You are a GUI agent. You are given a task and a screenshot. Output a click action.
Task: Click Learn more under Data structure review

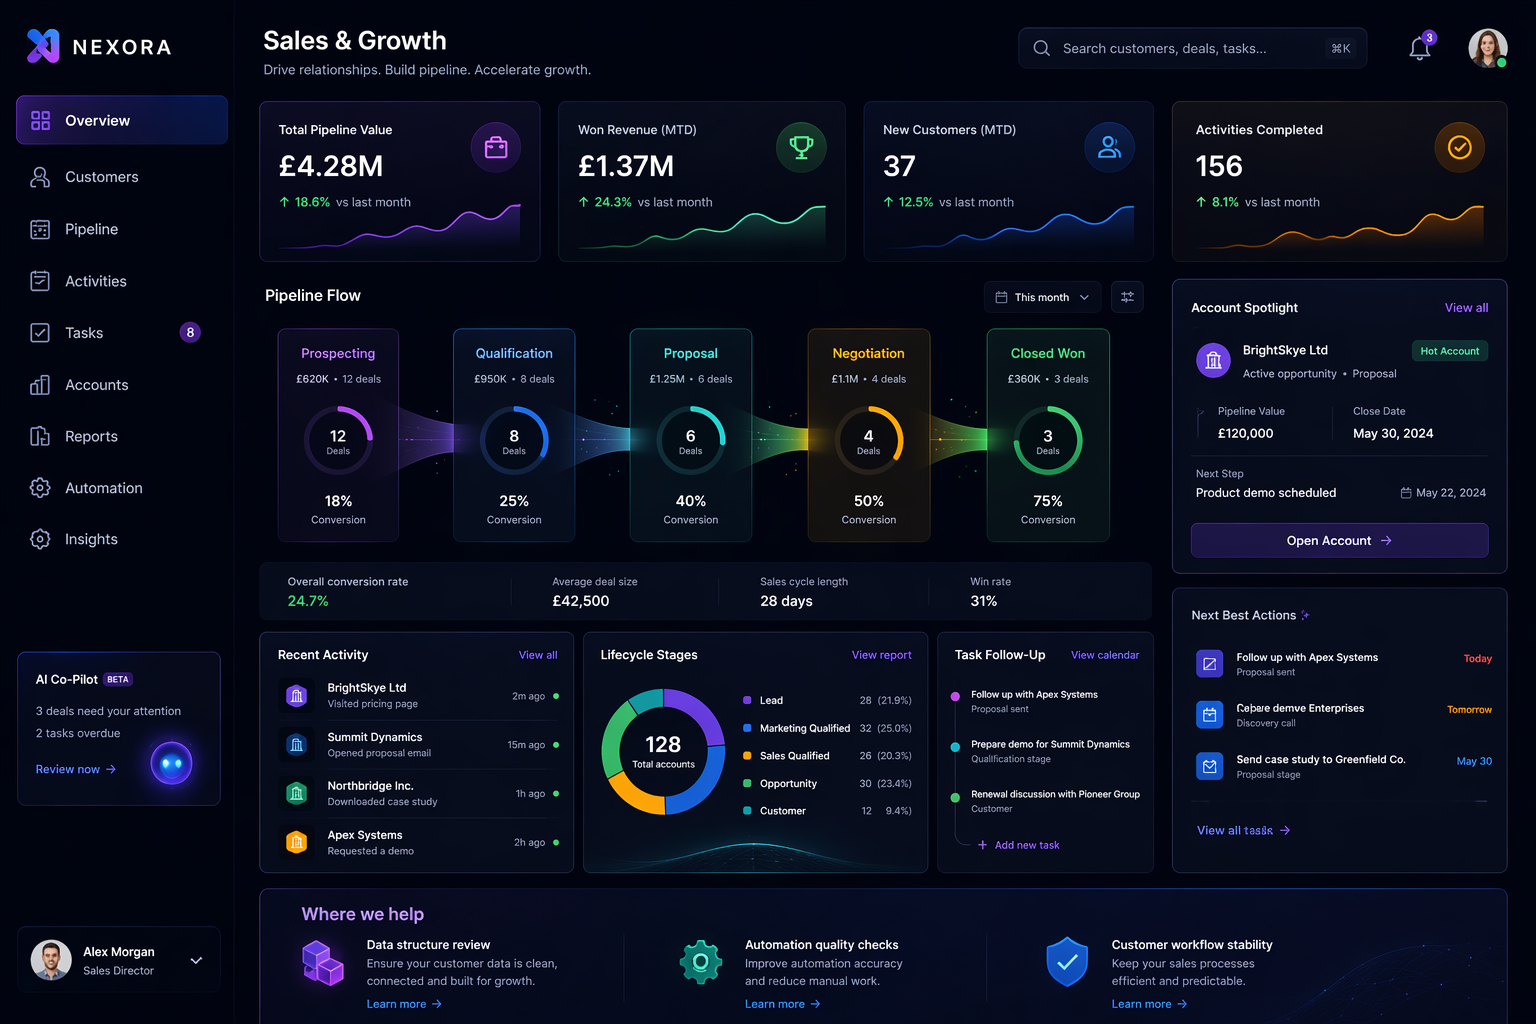[x=404, y=1004]
